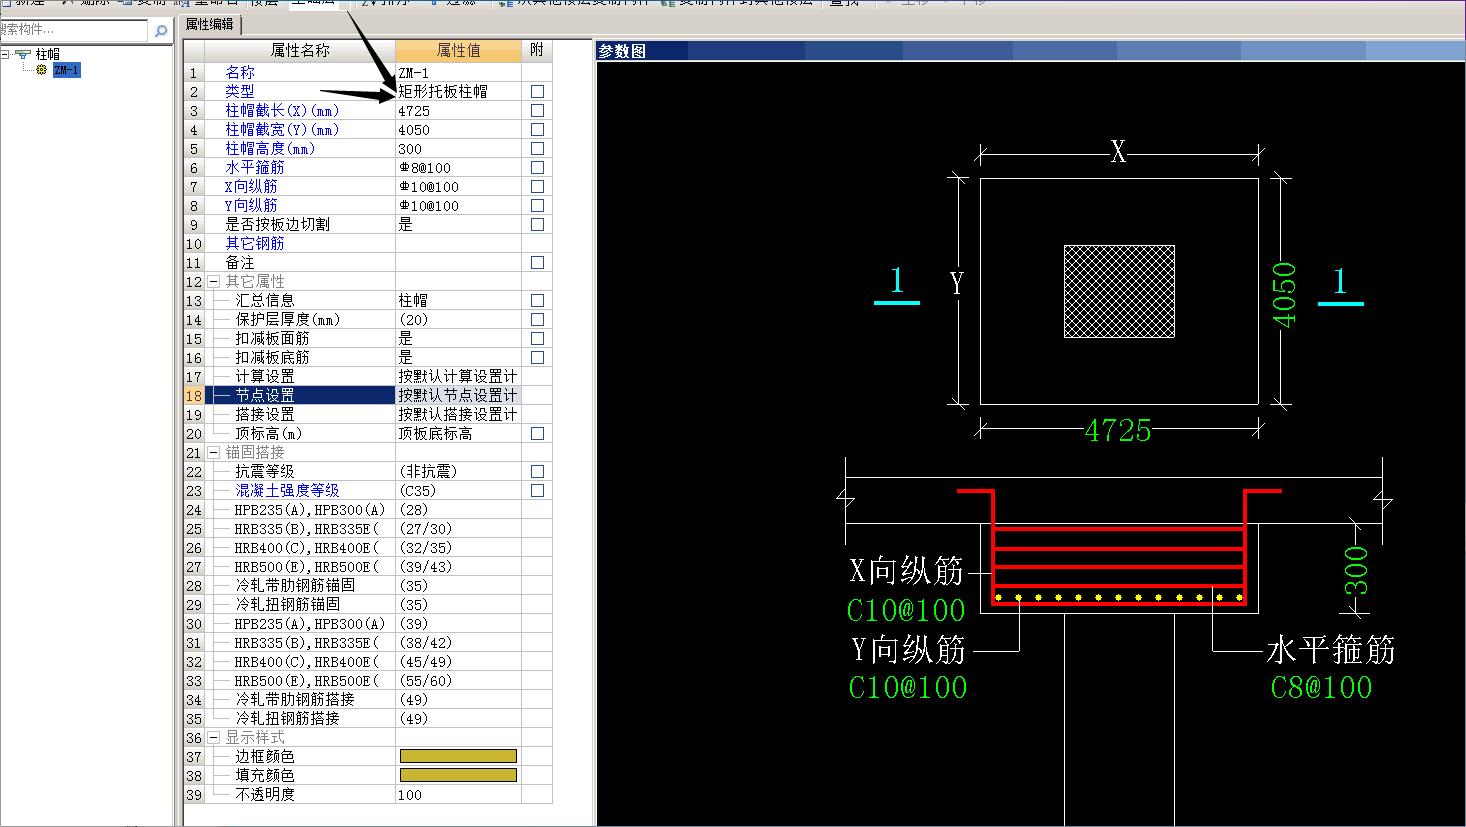This screenshot has height=827, width=1466.
Task: Click green height 300 in the diagram
Action: pyautogui.click(x=1357, y=571)
